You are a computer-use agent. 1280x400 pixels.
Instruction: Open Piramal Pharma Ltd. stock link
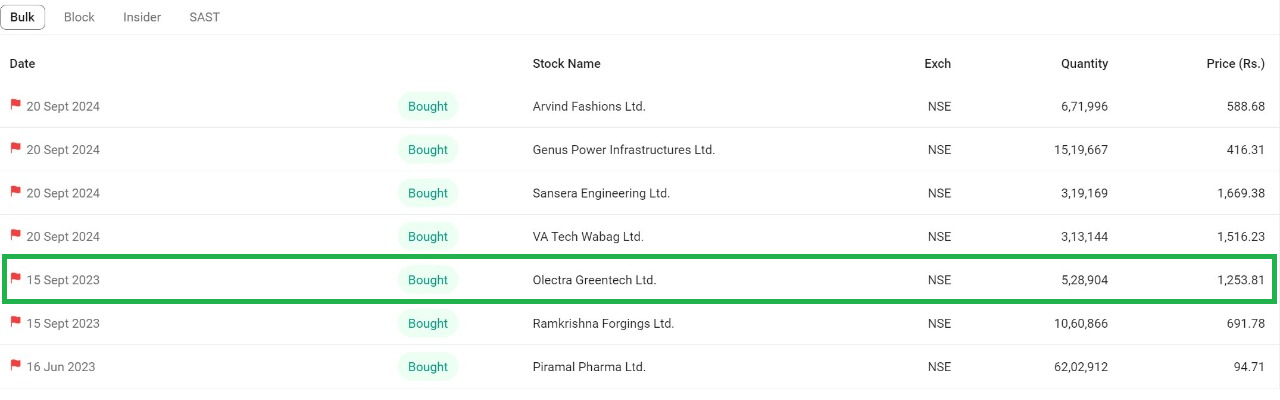point(589,367)
